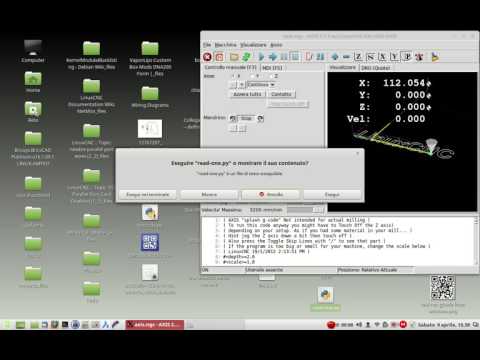Click the clock date in the system tray

[x=444, y=324]
